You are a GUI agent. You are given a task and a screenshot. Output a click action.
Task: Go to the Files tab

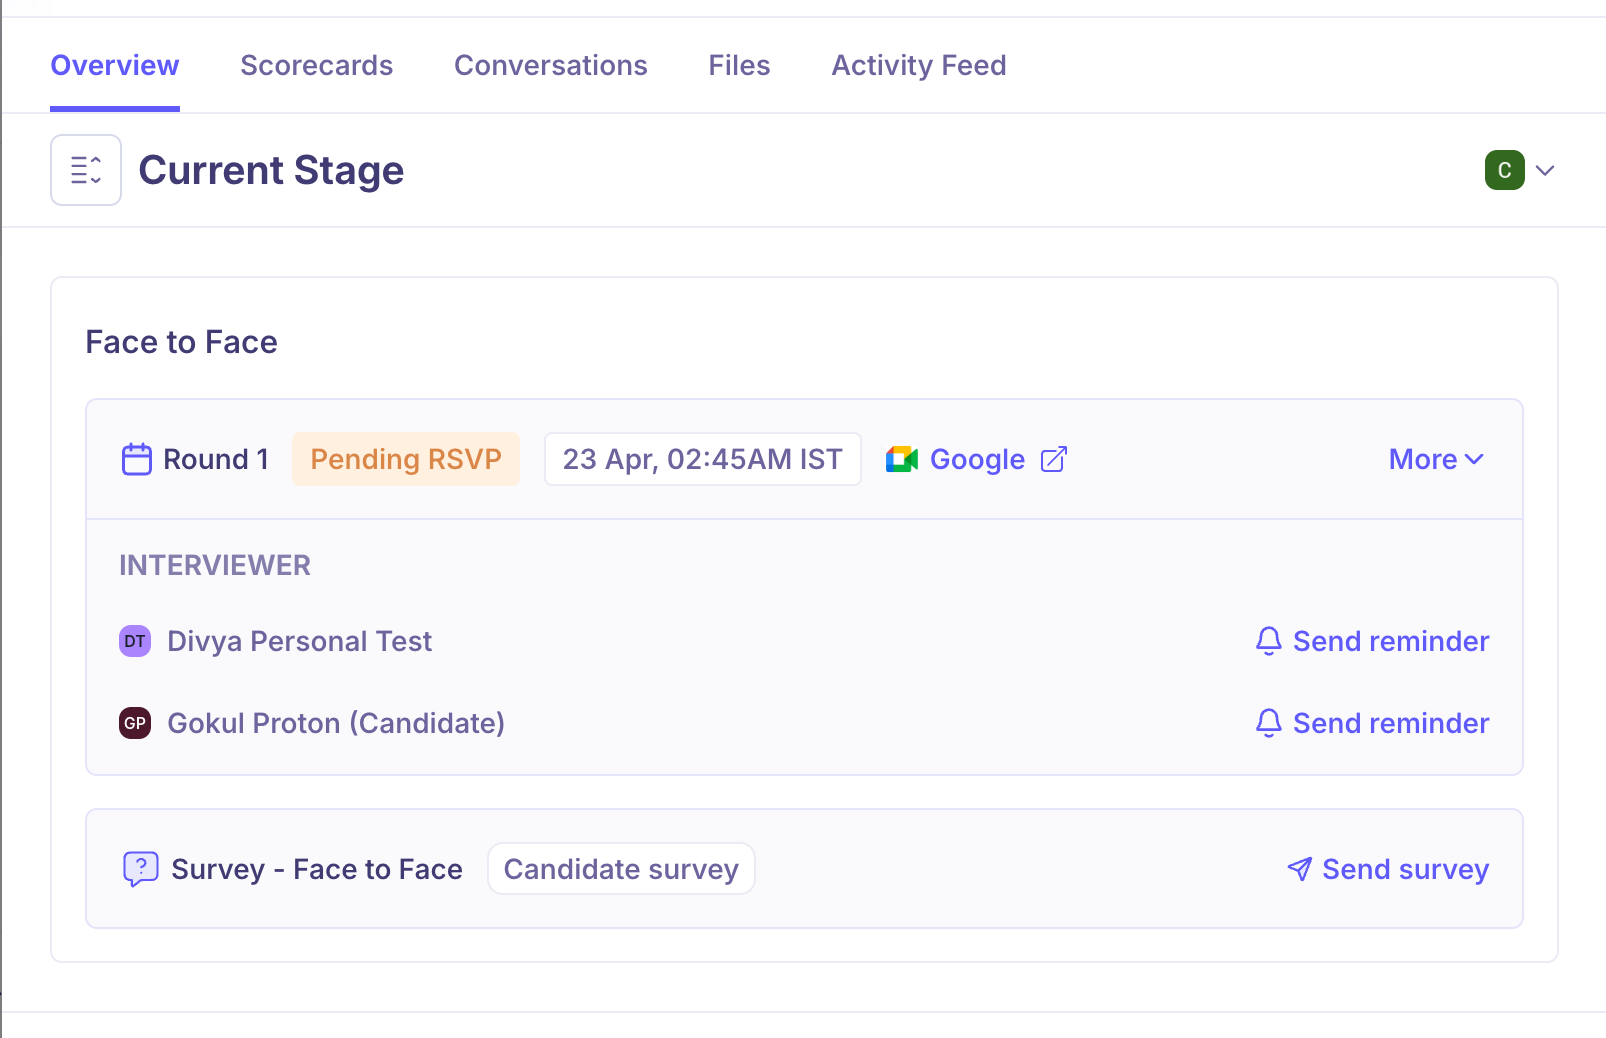(739, 65)
